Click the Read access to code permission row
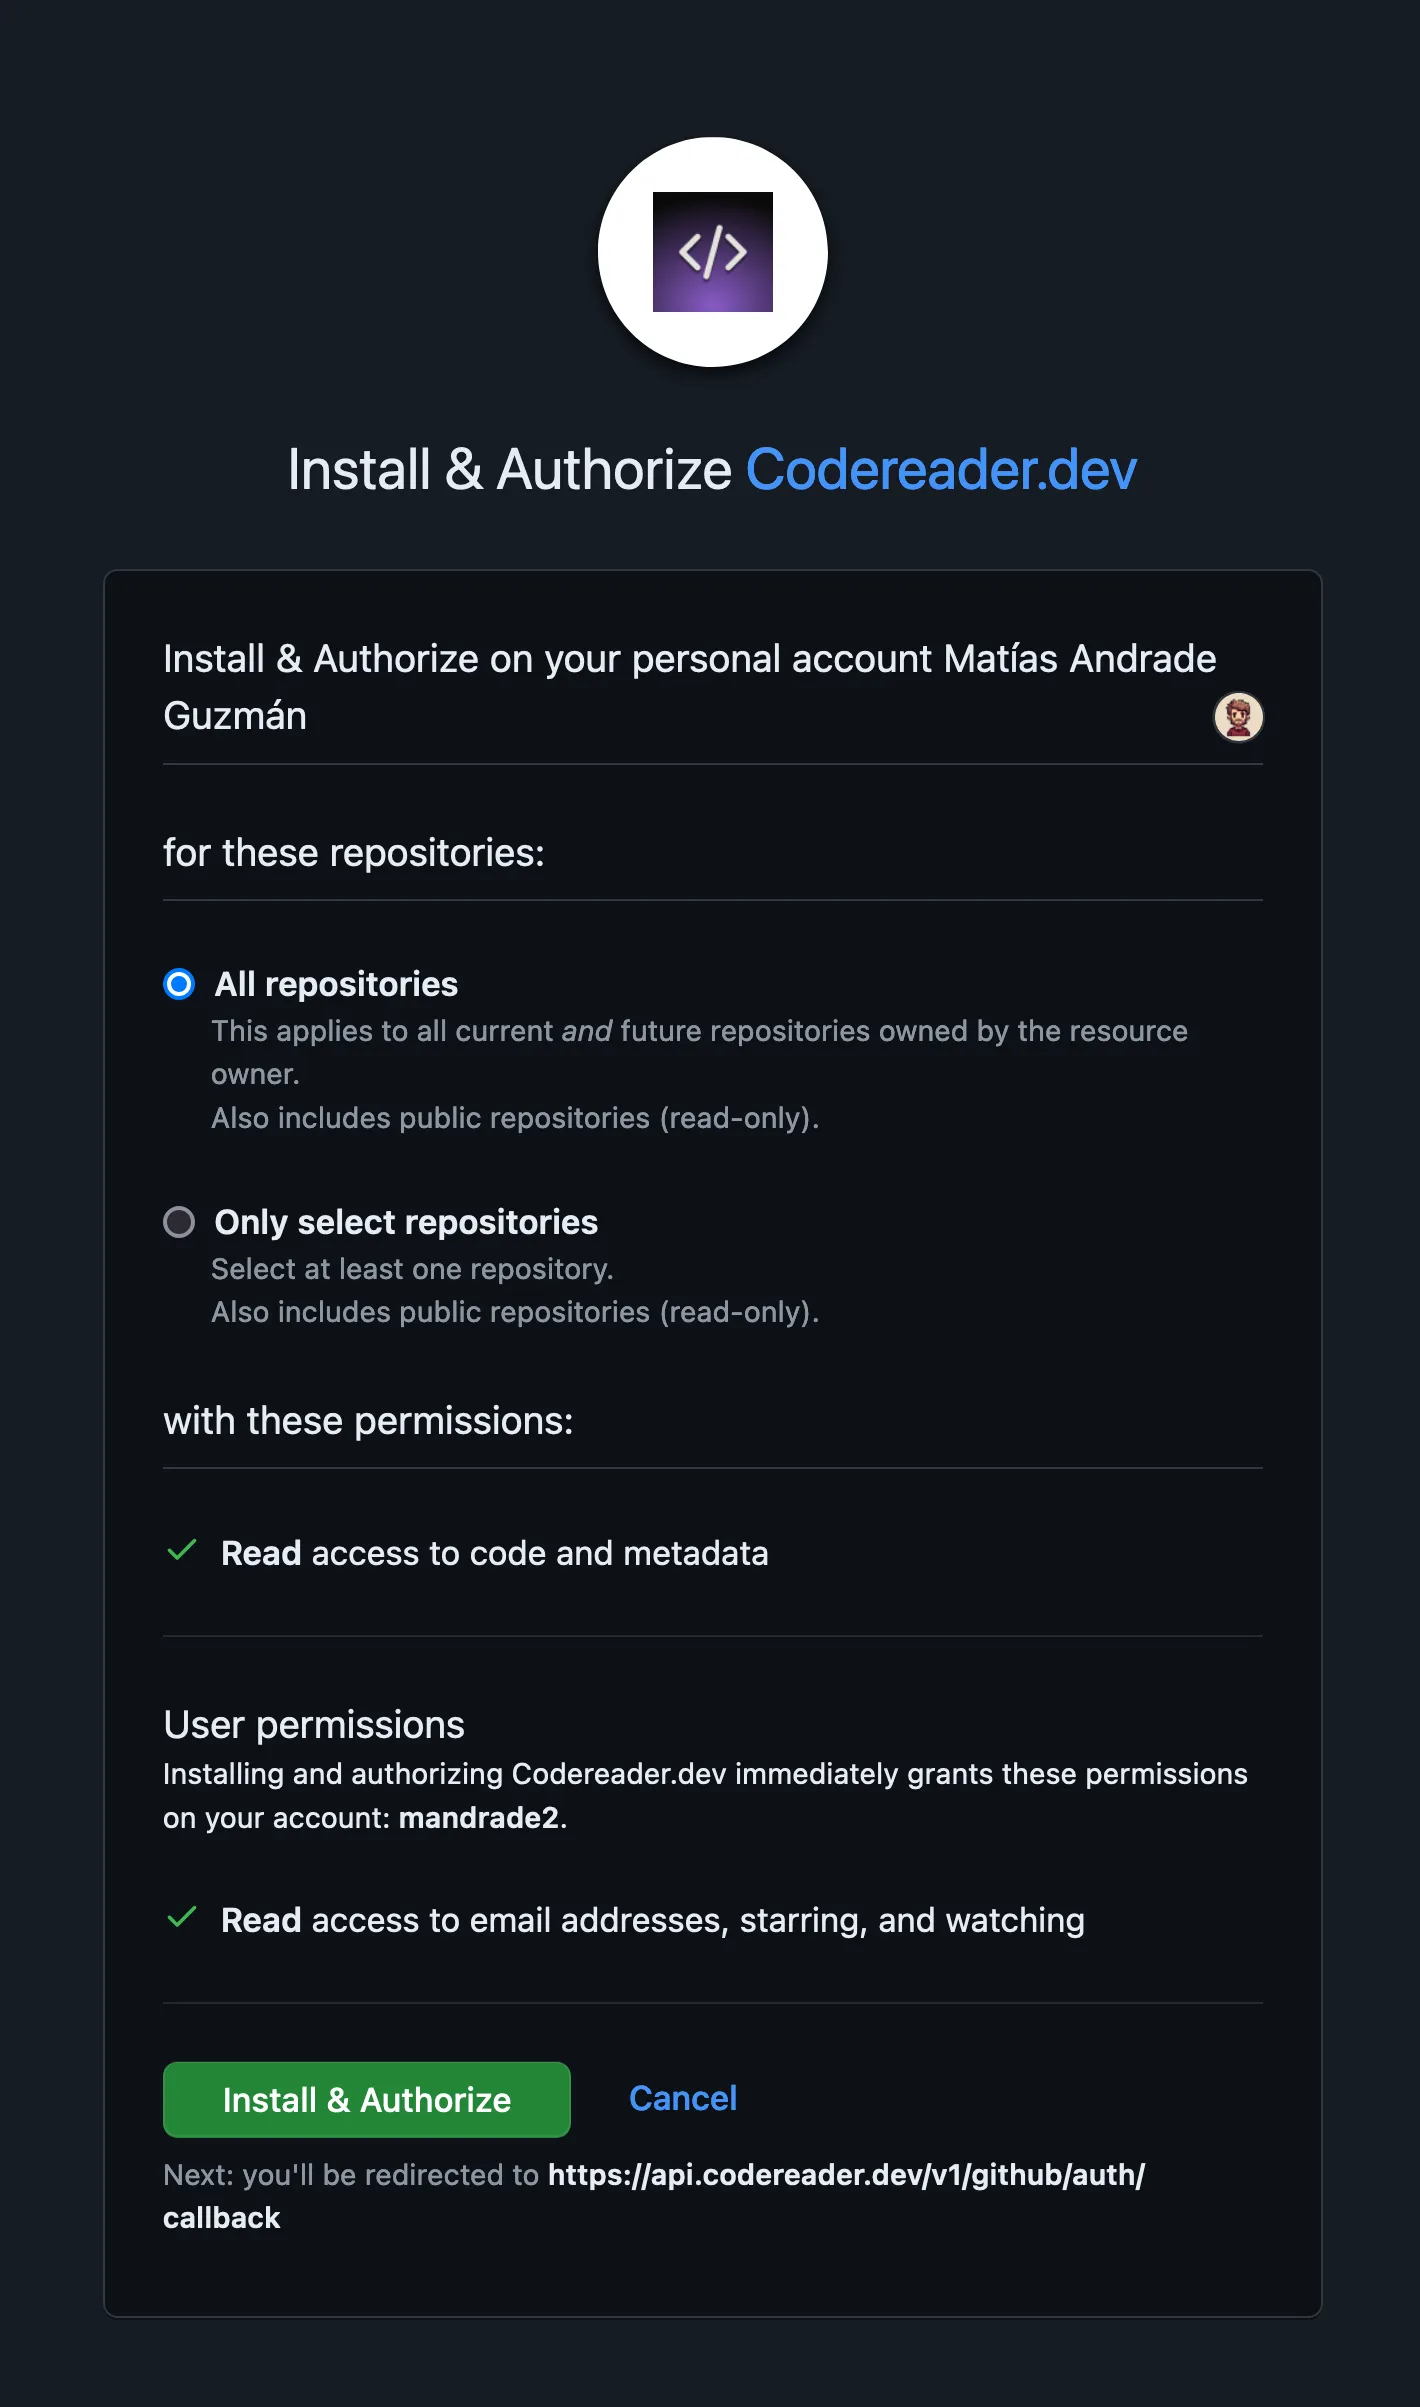This screenshot has height=2407, width=1420. (x=494, y=1553)
